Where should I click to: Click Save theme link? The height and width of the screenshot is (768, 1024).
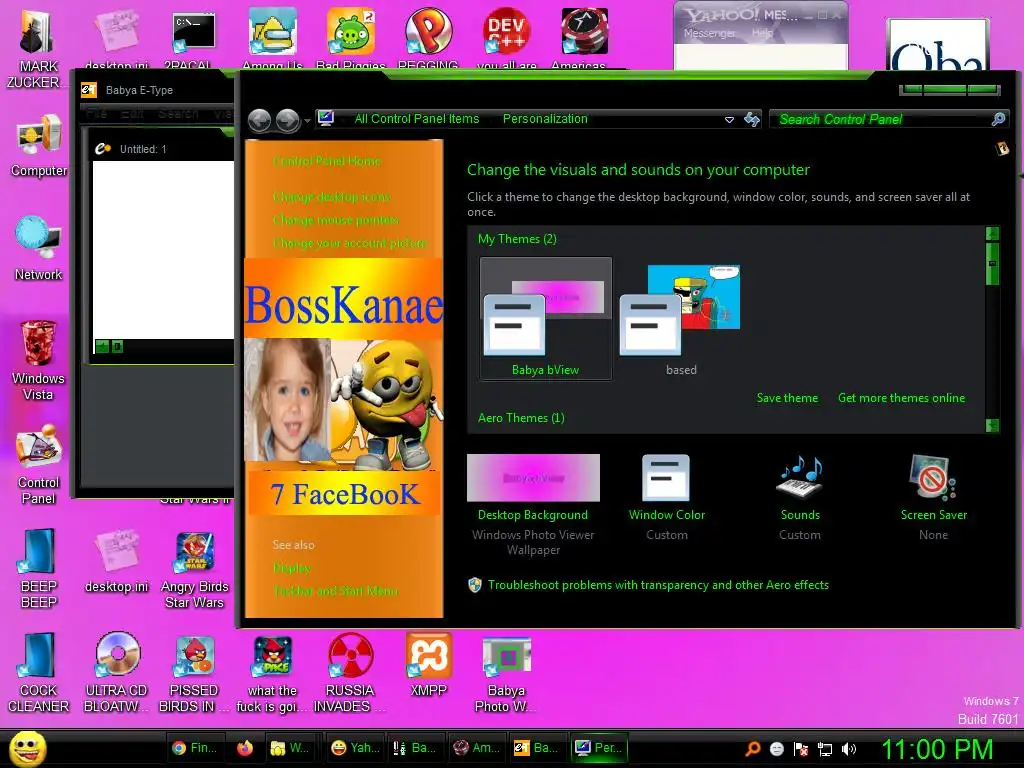787,398
